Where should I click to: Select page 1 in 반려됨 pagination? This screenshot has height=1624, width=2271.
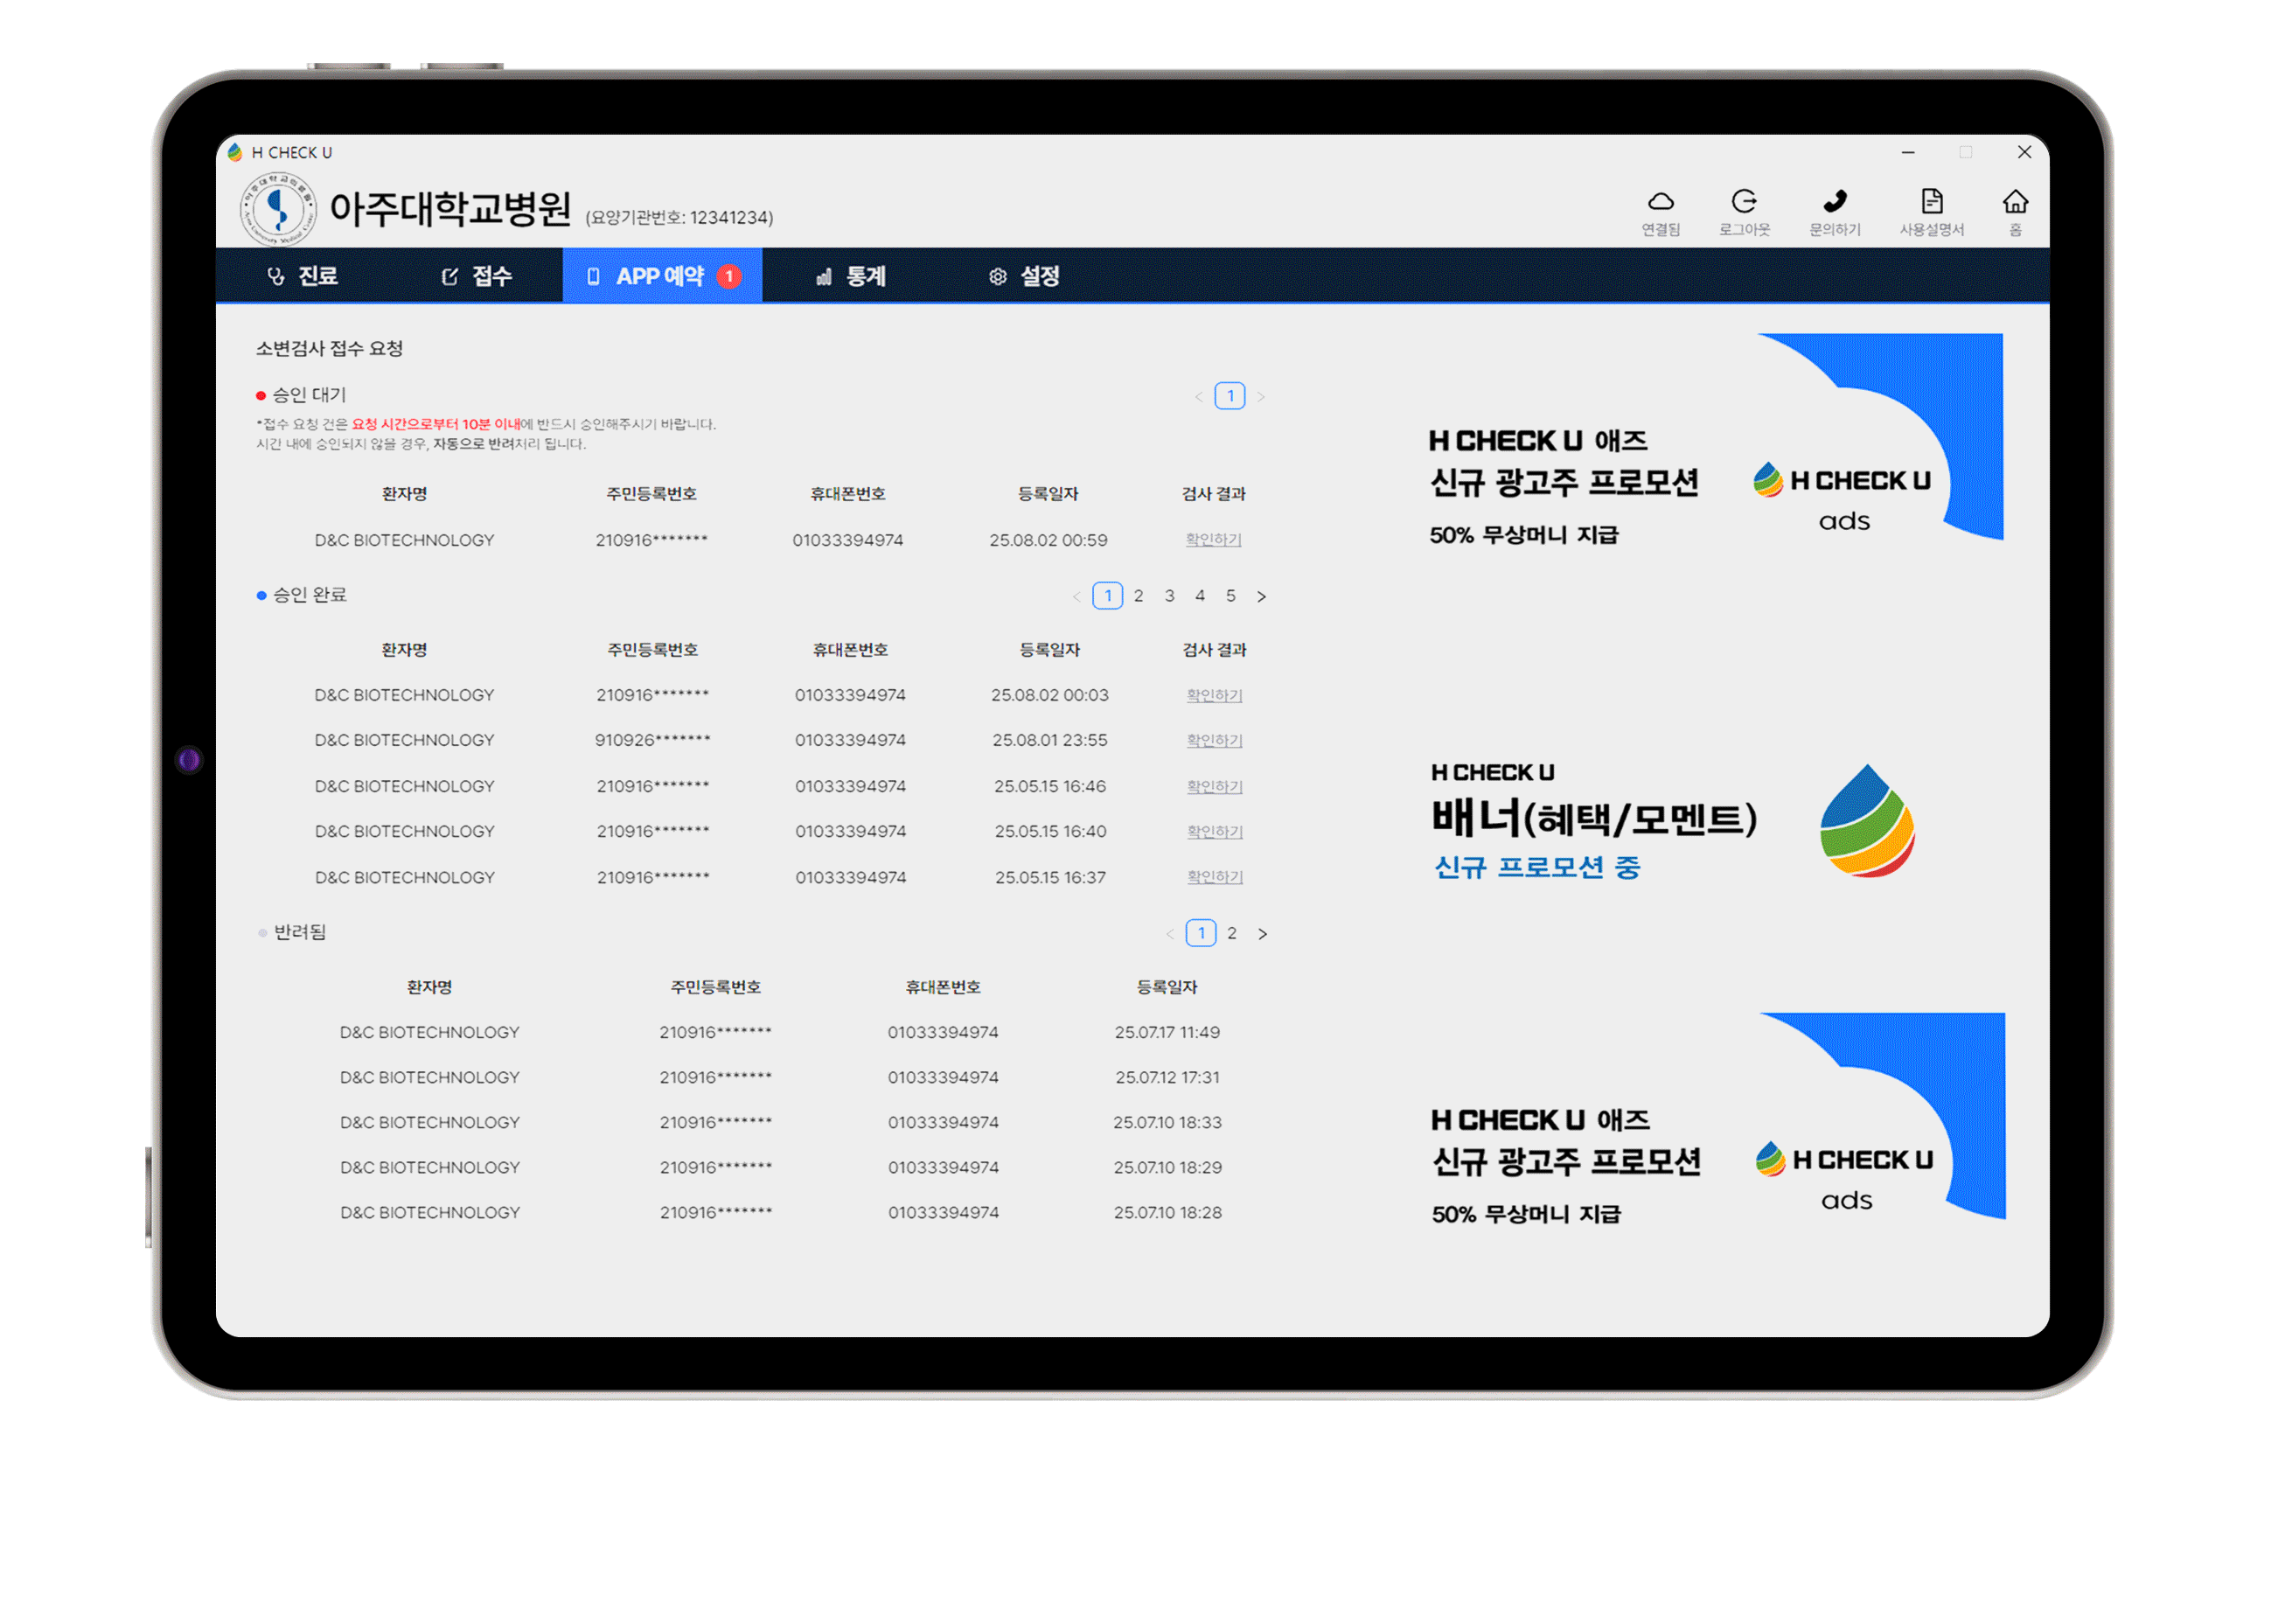coord(1201,933)
